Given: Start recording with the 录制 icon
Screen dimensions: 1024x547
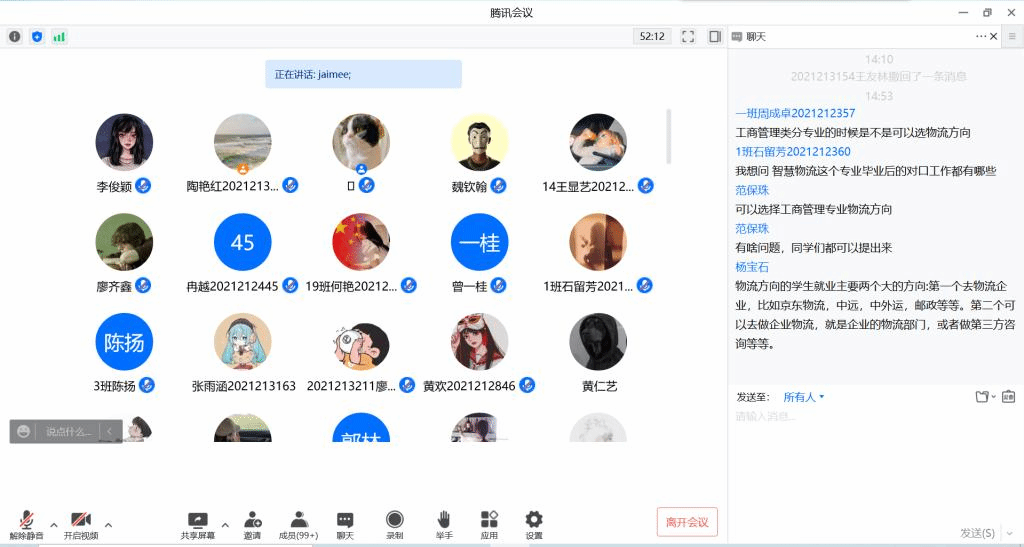Looking at the screenshot, I should [395, 520].
